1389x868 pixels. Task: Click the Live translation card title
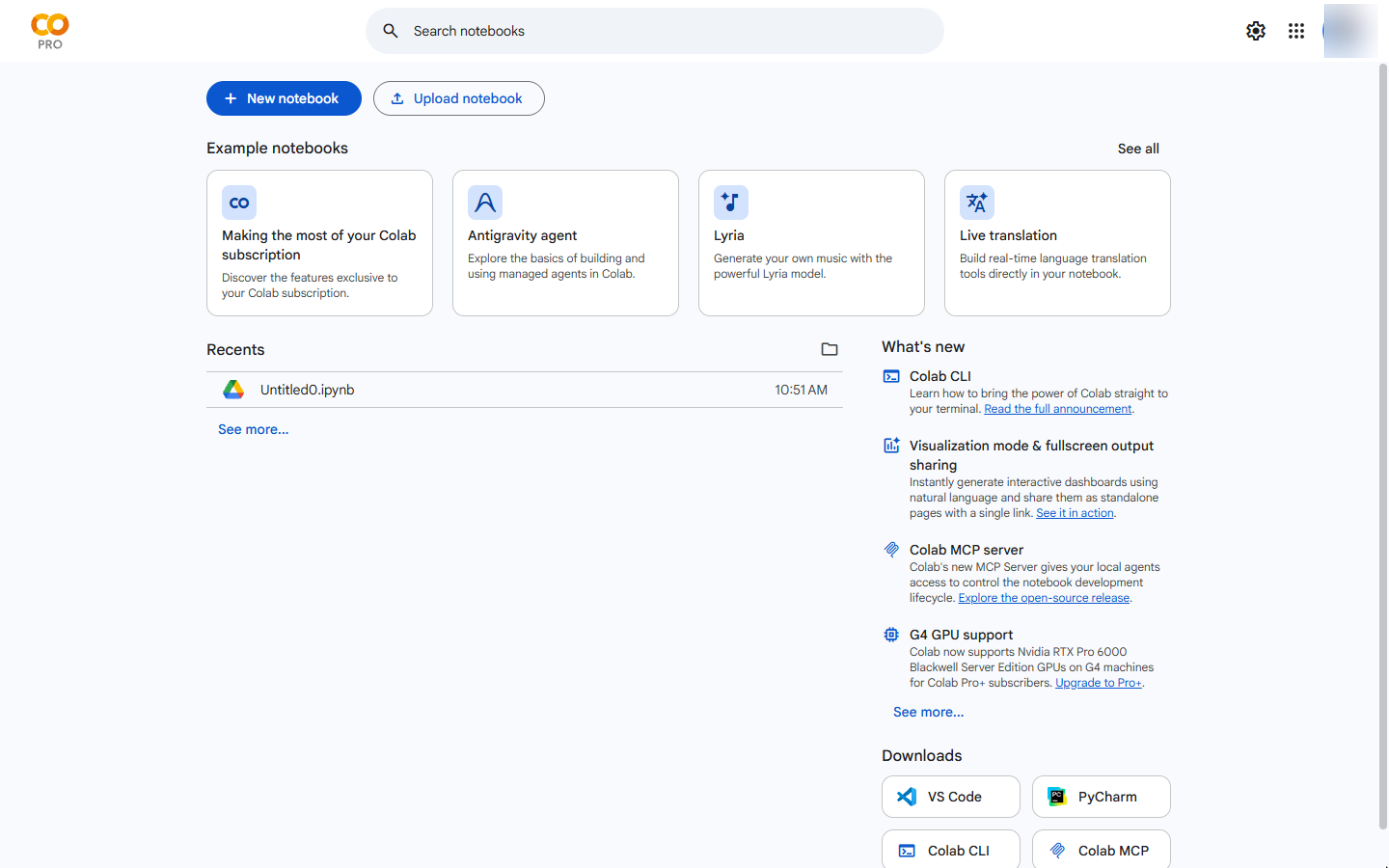1008,236
